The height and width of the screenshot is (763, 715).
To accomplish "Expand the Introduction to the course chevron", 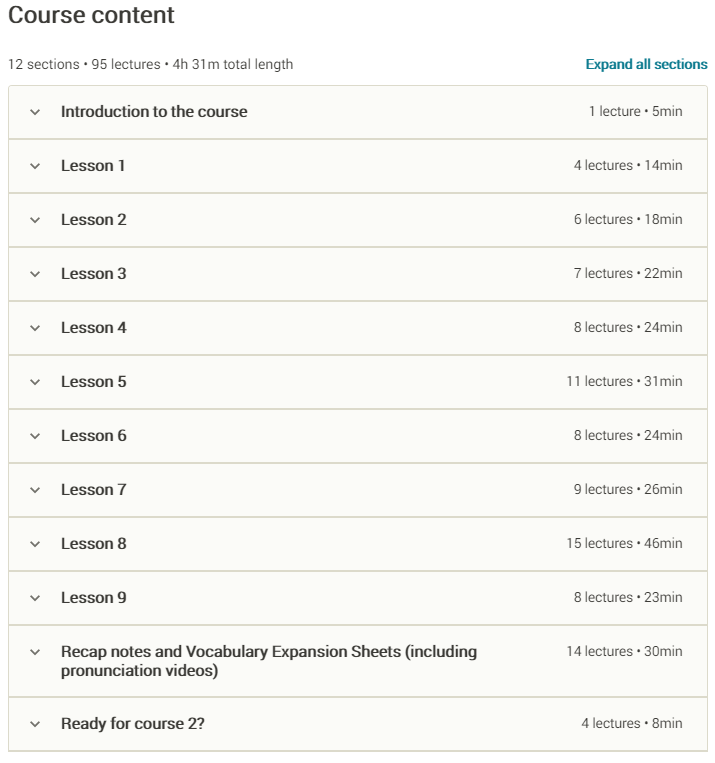I will point(35,112).
